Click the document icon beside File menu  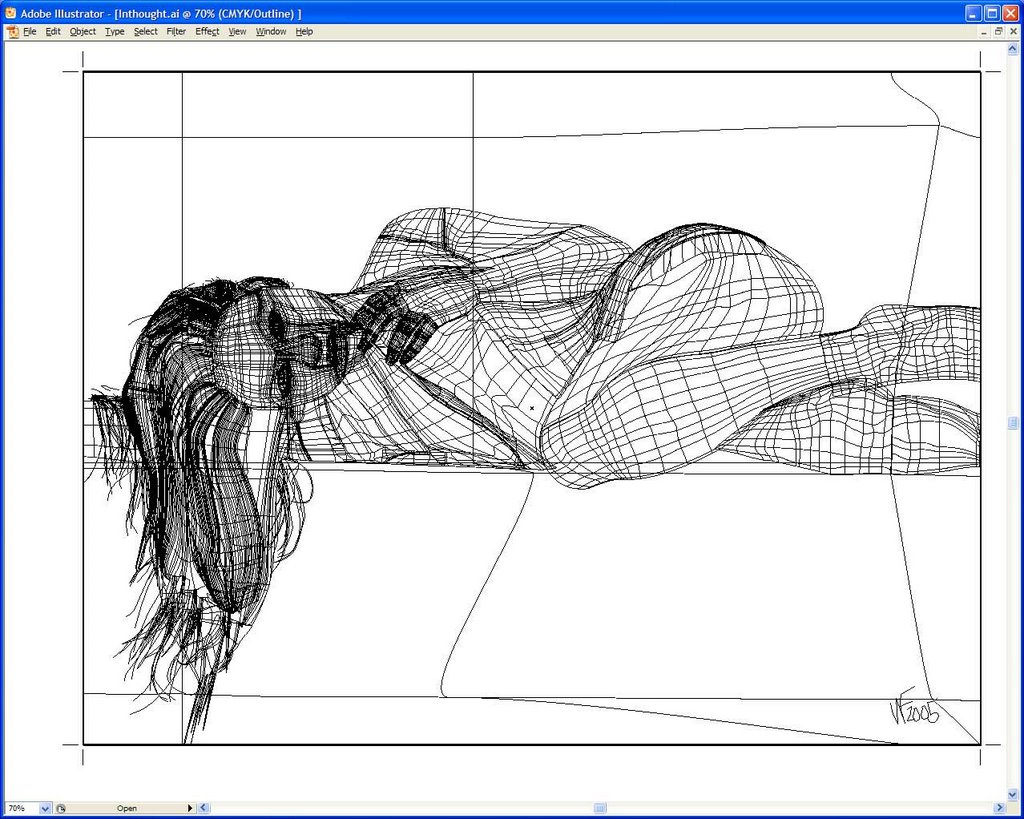click(x=12, y=32)
